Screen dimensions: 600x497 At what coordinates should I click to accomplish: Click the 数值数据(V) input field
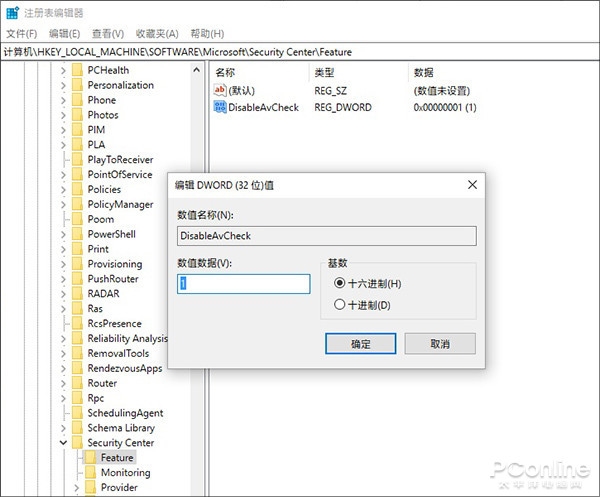(244, 284)
